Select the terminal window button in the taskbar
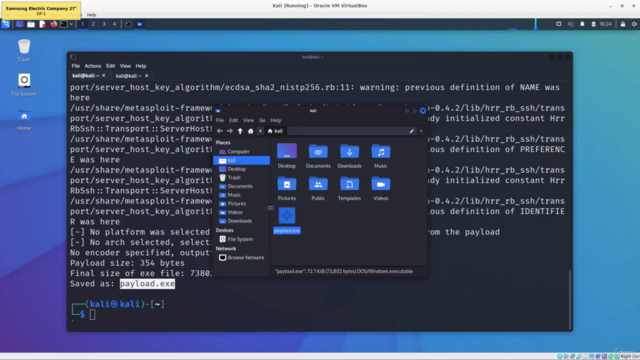 point(128,24)
